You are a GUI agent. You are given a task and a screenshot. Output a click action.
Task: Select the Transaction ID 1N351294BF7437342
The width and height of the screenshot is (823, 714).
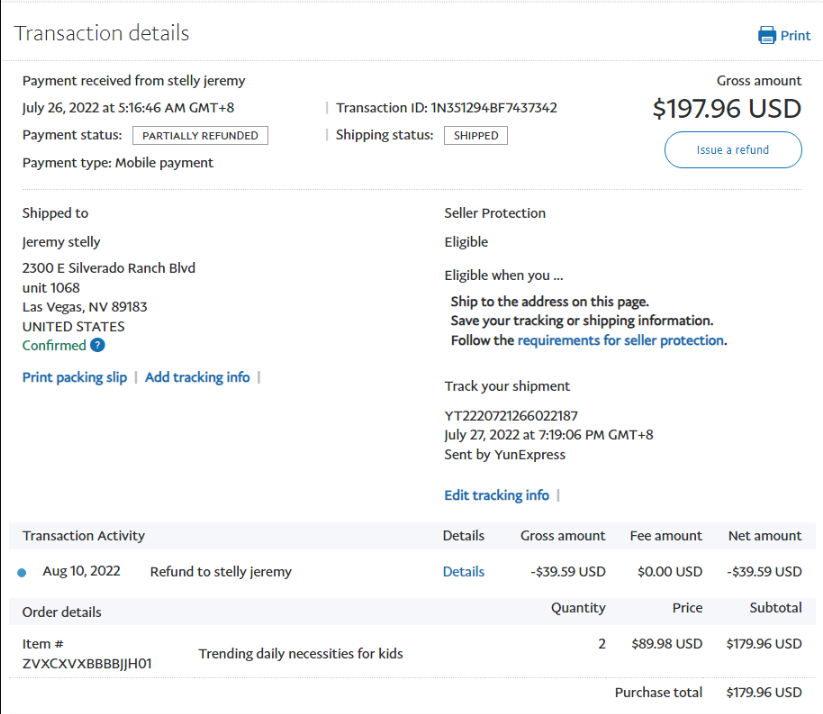click(x=493, y=108)
